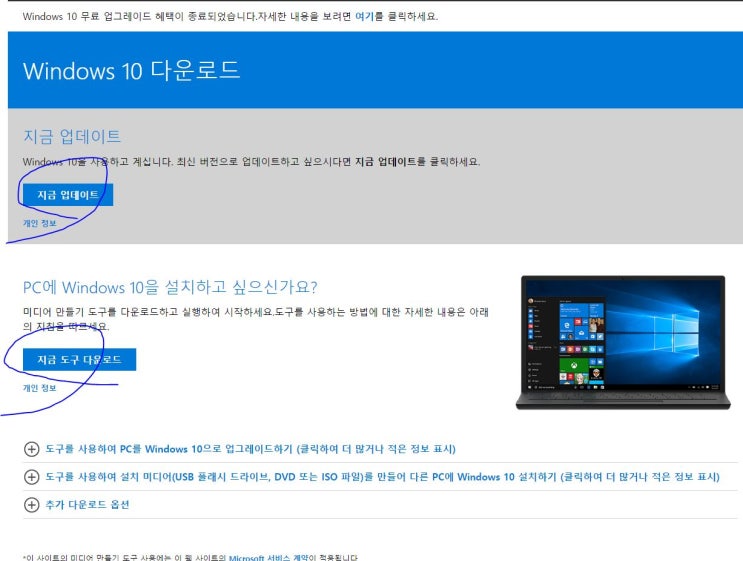
Task: Click the Windows 10 laptop image
Action: click(x=623, y=342)
